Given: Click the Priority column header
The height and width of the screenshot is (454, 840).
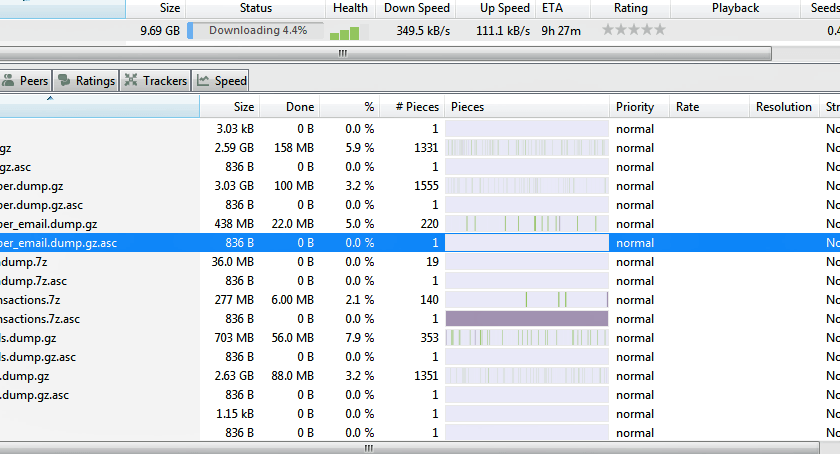Looking at the screenshot, I should 635,107.
